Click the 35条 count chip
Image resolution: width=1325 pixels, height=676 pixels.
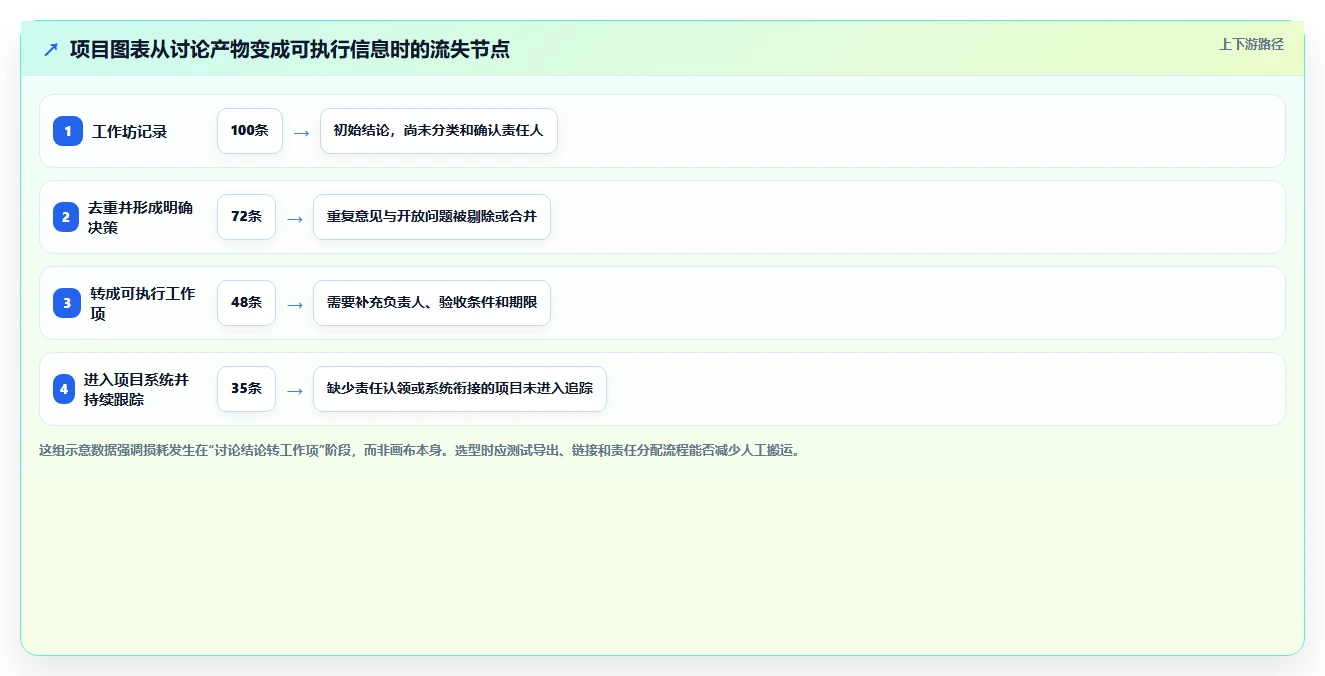pyautogui.click(x=246, y=389)
